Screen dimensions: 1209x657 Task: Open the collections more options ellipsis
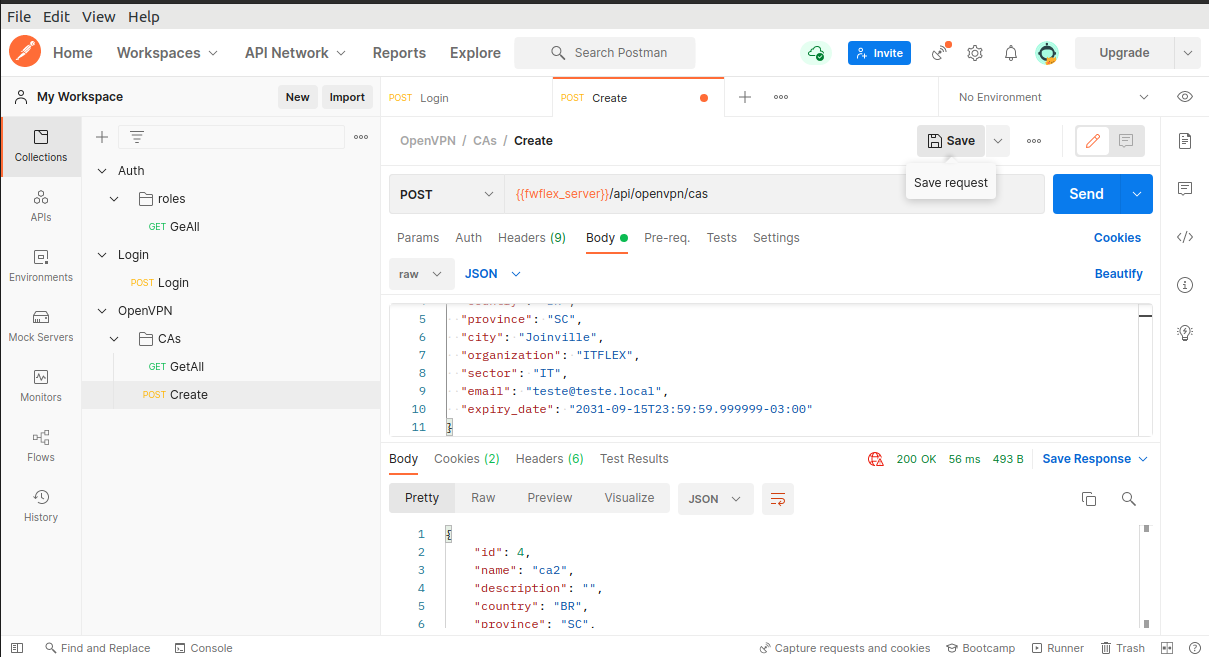point(361,137)
